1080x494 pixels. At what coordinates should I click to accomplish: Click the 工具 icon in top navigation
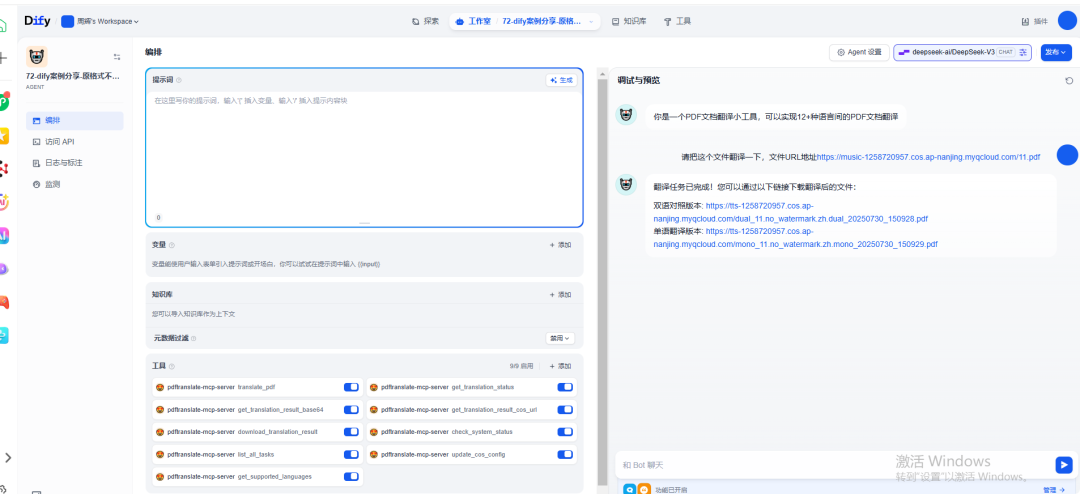(x=667, y=21)
